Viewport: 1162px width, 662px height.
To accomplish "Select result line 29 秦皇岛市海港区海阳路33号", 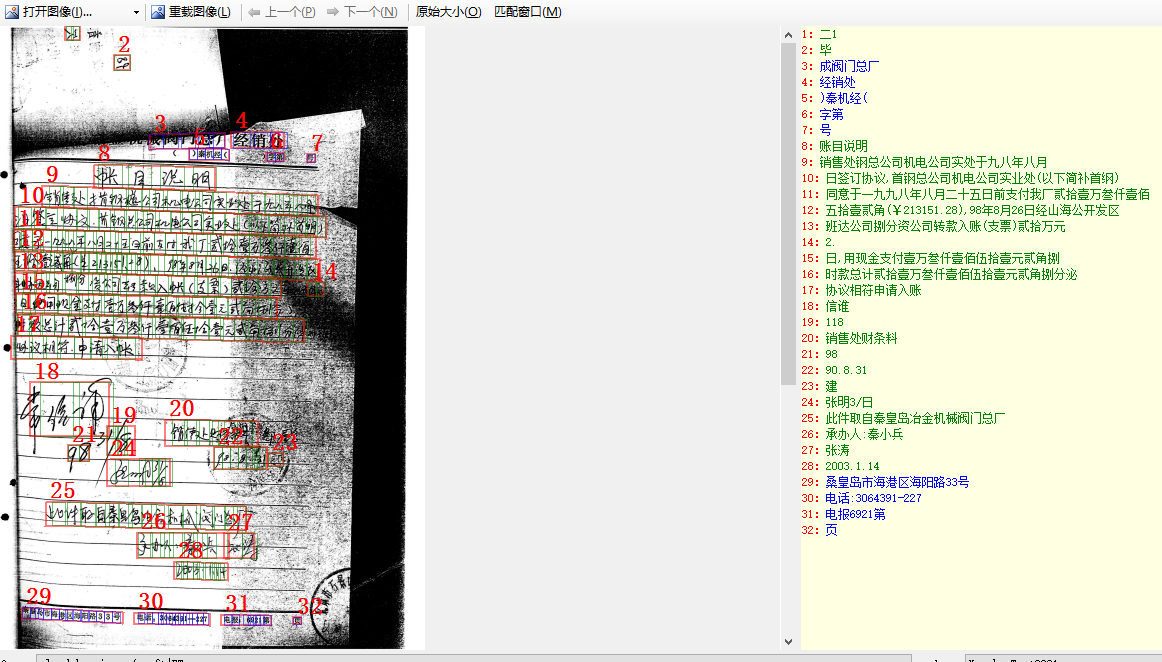I will pos(897,482).
